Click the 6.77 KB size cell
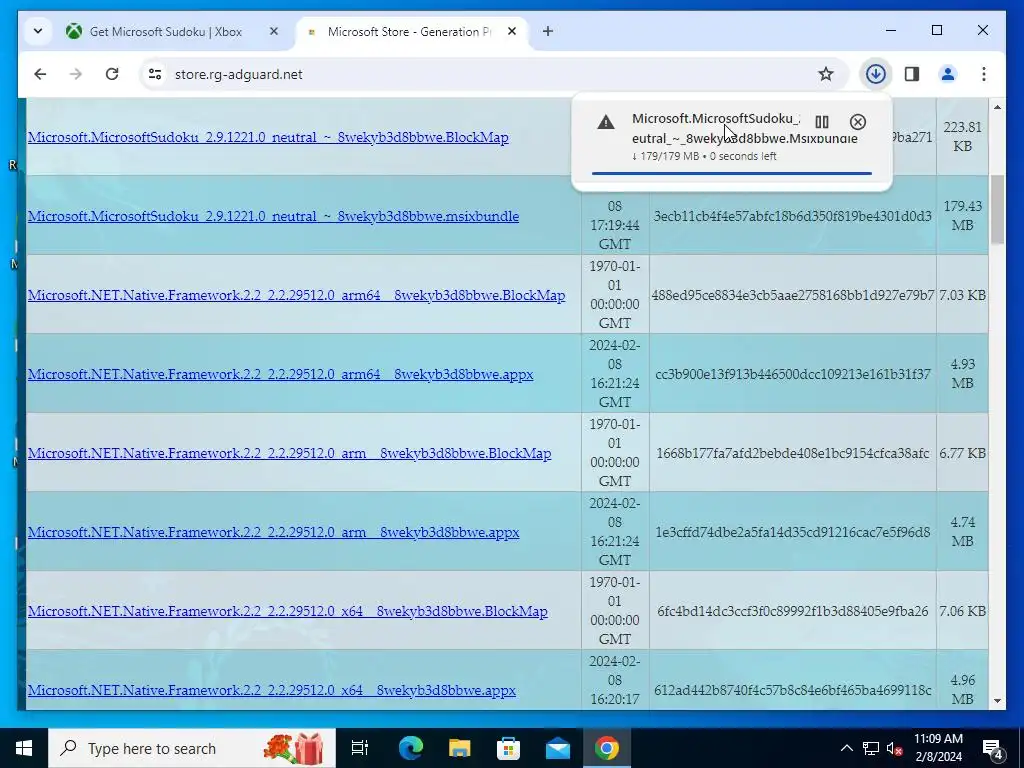1024x768 pixels. (x=963, y=453)
